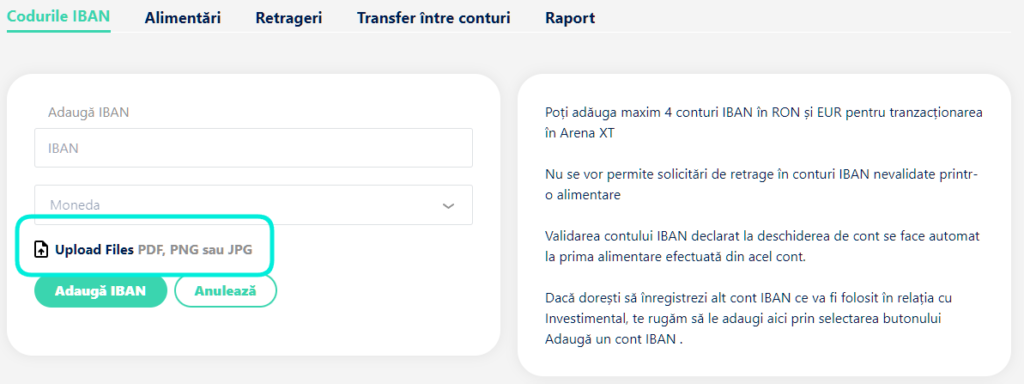Open the Raport tab
This screenshot has height=384, width=1024.
click(x=570, y=18)
